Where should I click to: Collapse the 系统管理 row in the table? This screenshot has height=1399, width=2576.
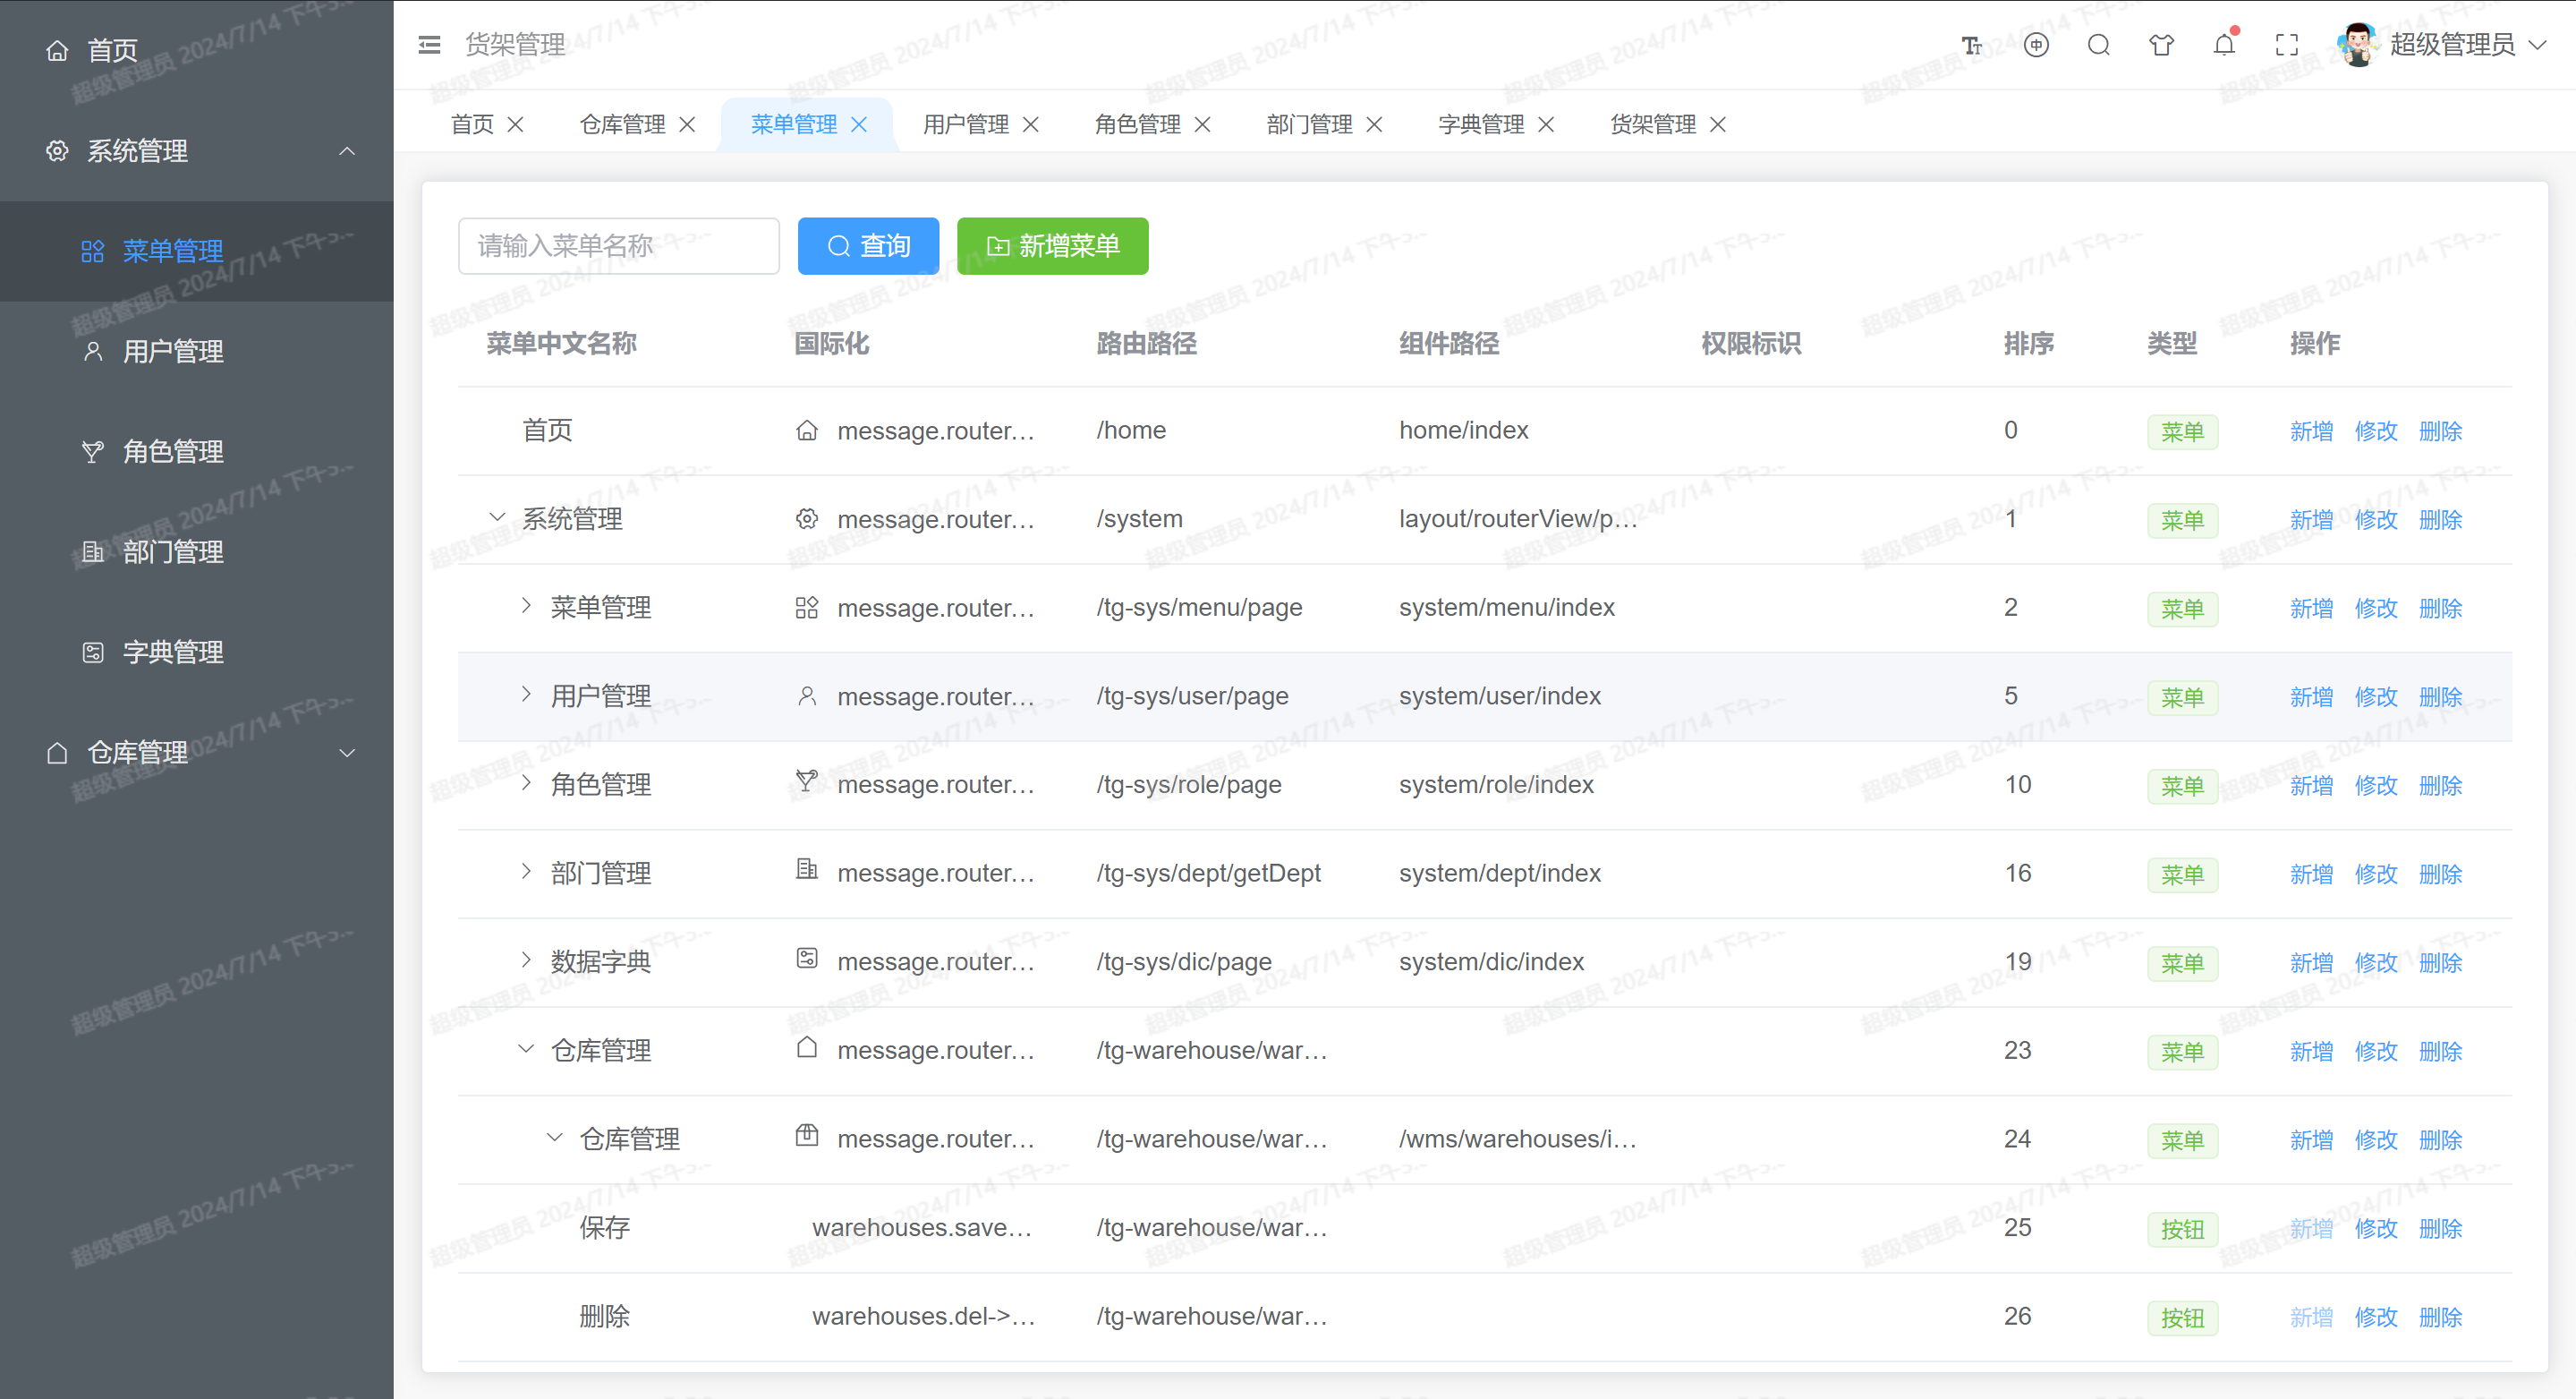point(497,517)
